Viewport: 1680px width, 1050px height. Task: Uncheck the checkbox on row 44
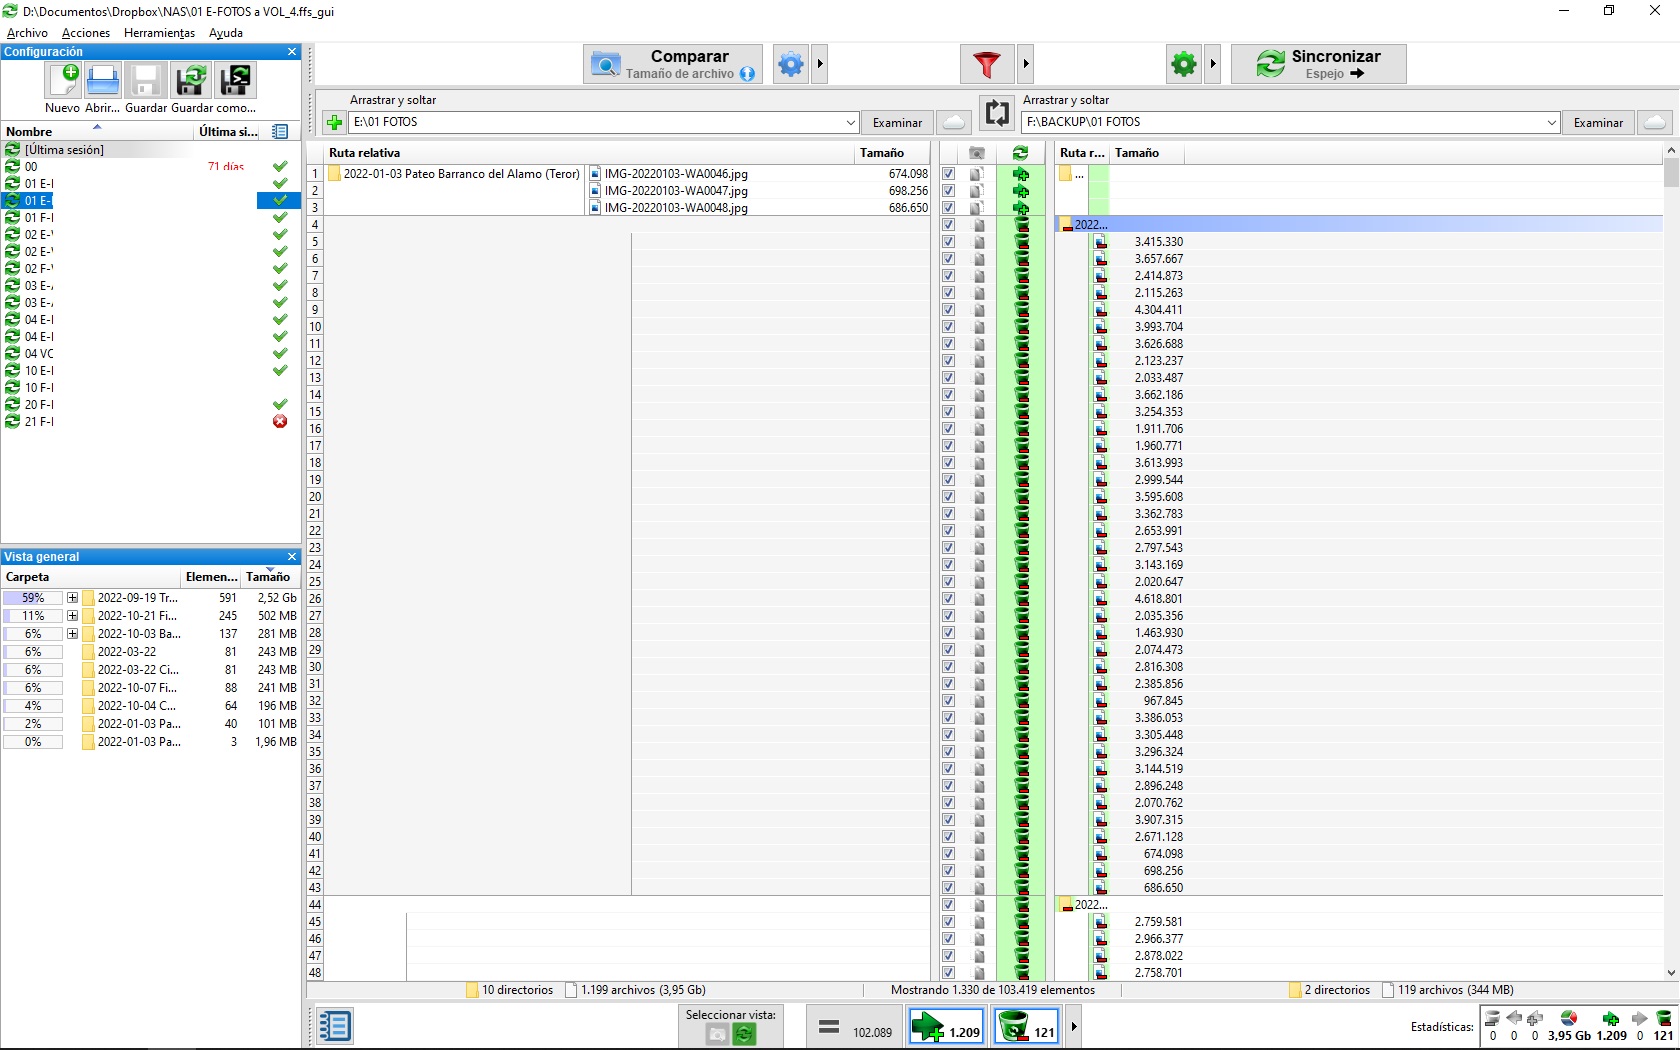[948, 905]
